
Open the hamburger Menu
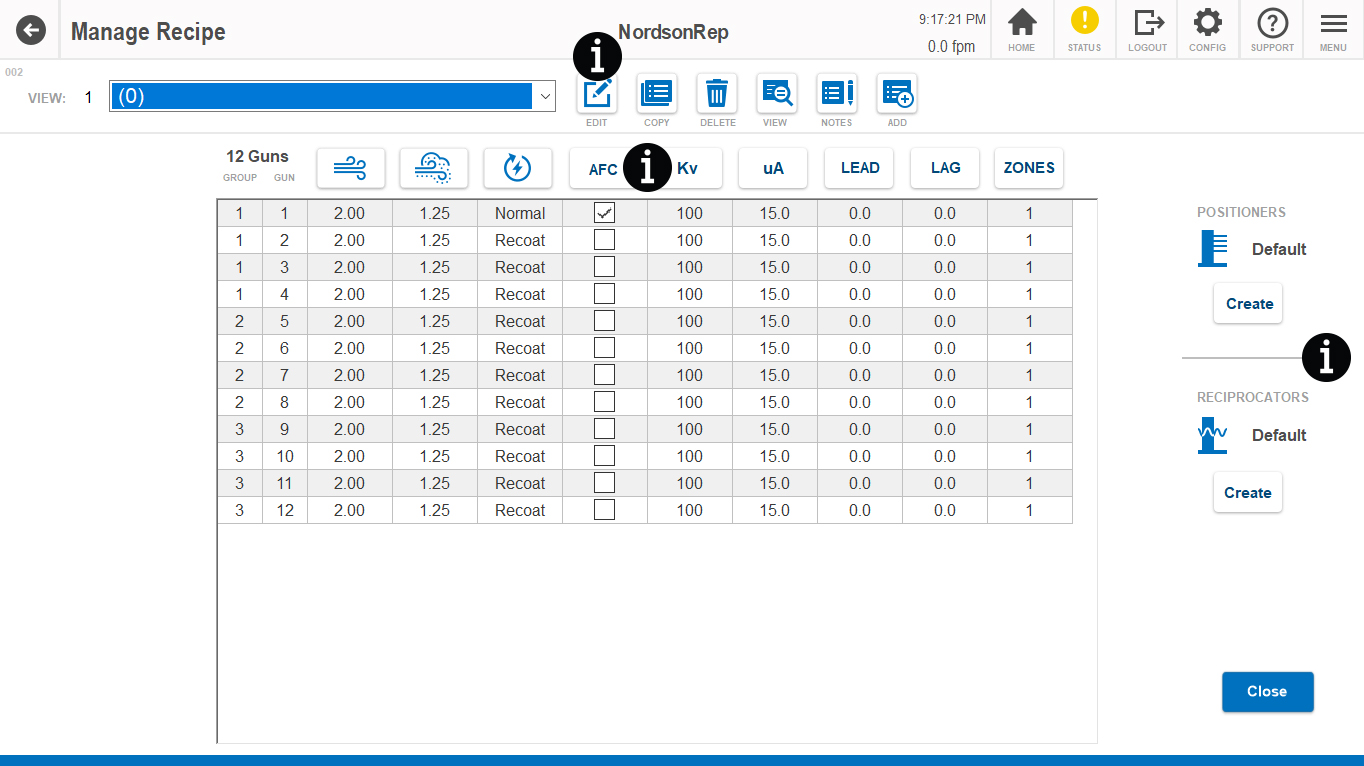[1332, 30]
